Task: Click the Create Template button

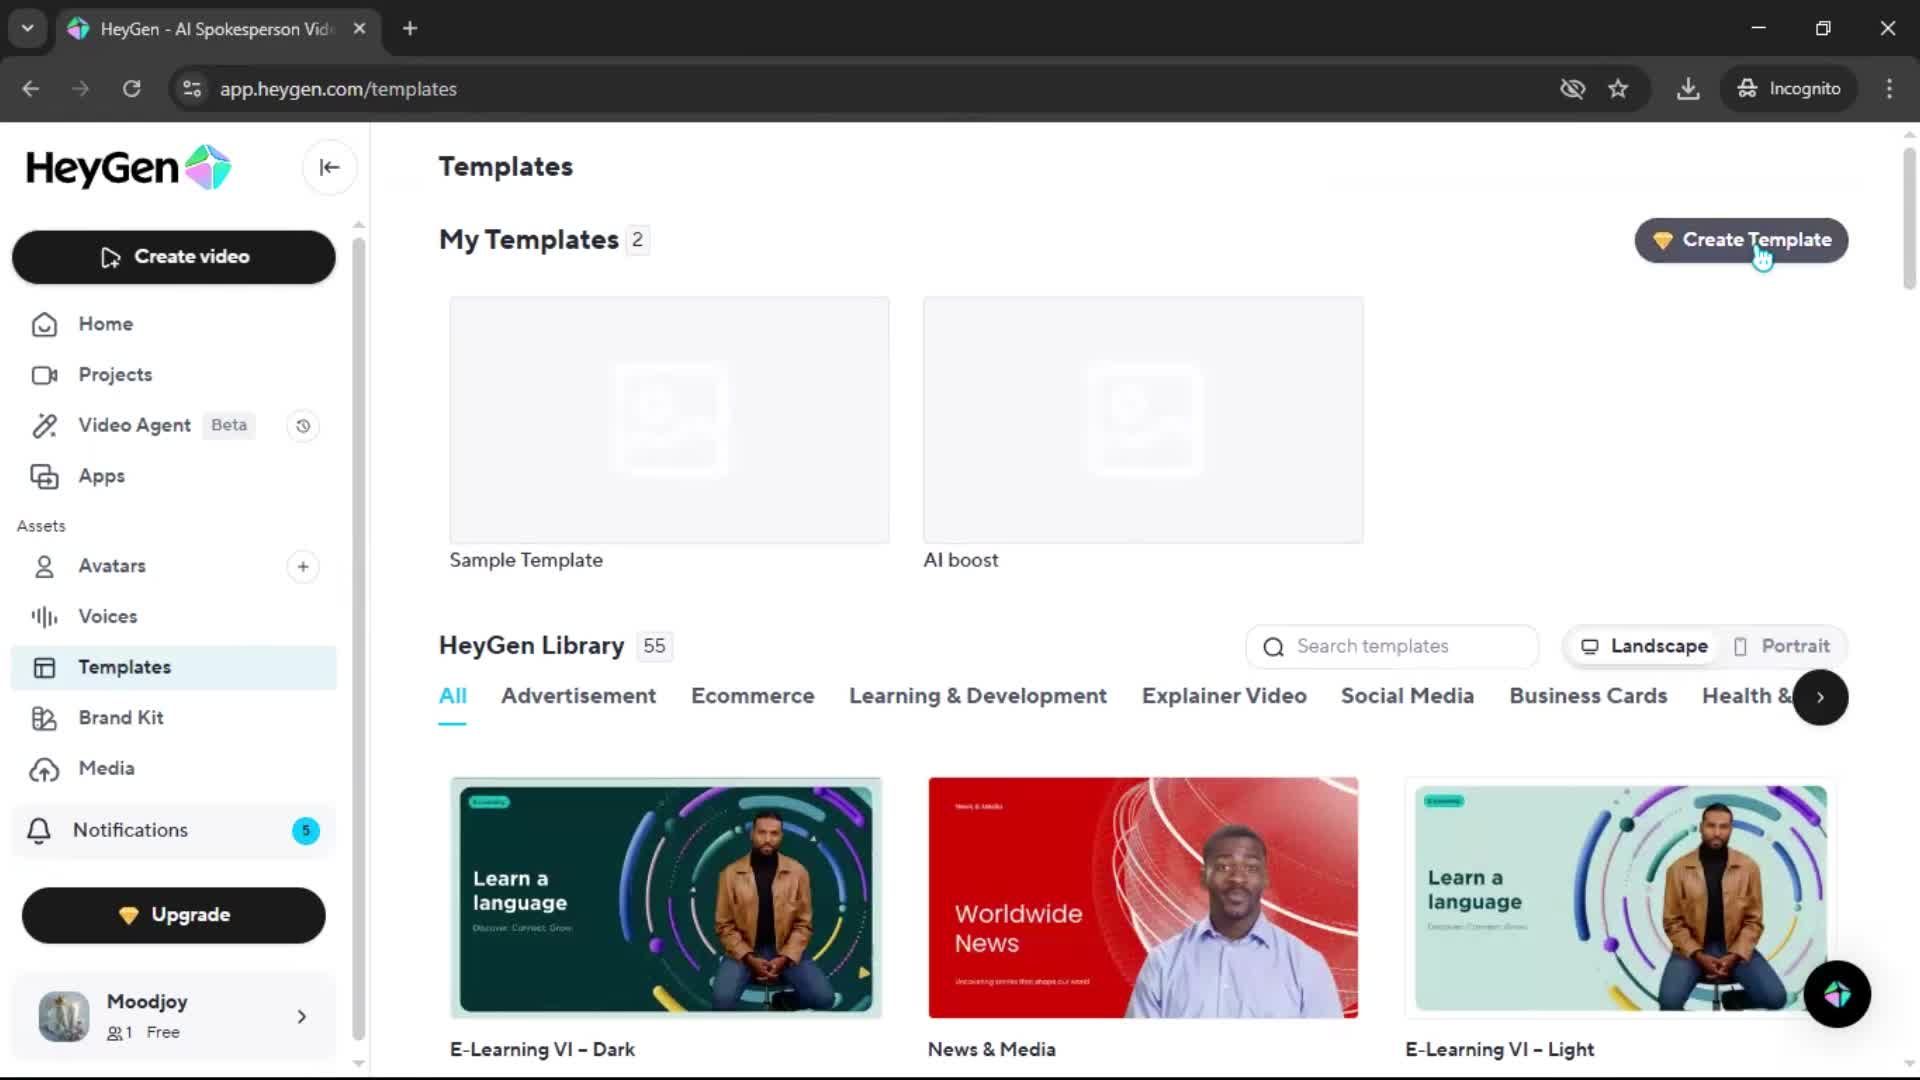Action: click(1741, 240)
